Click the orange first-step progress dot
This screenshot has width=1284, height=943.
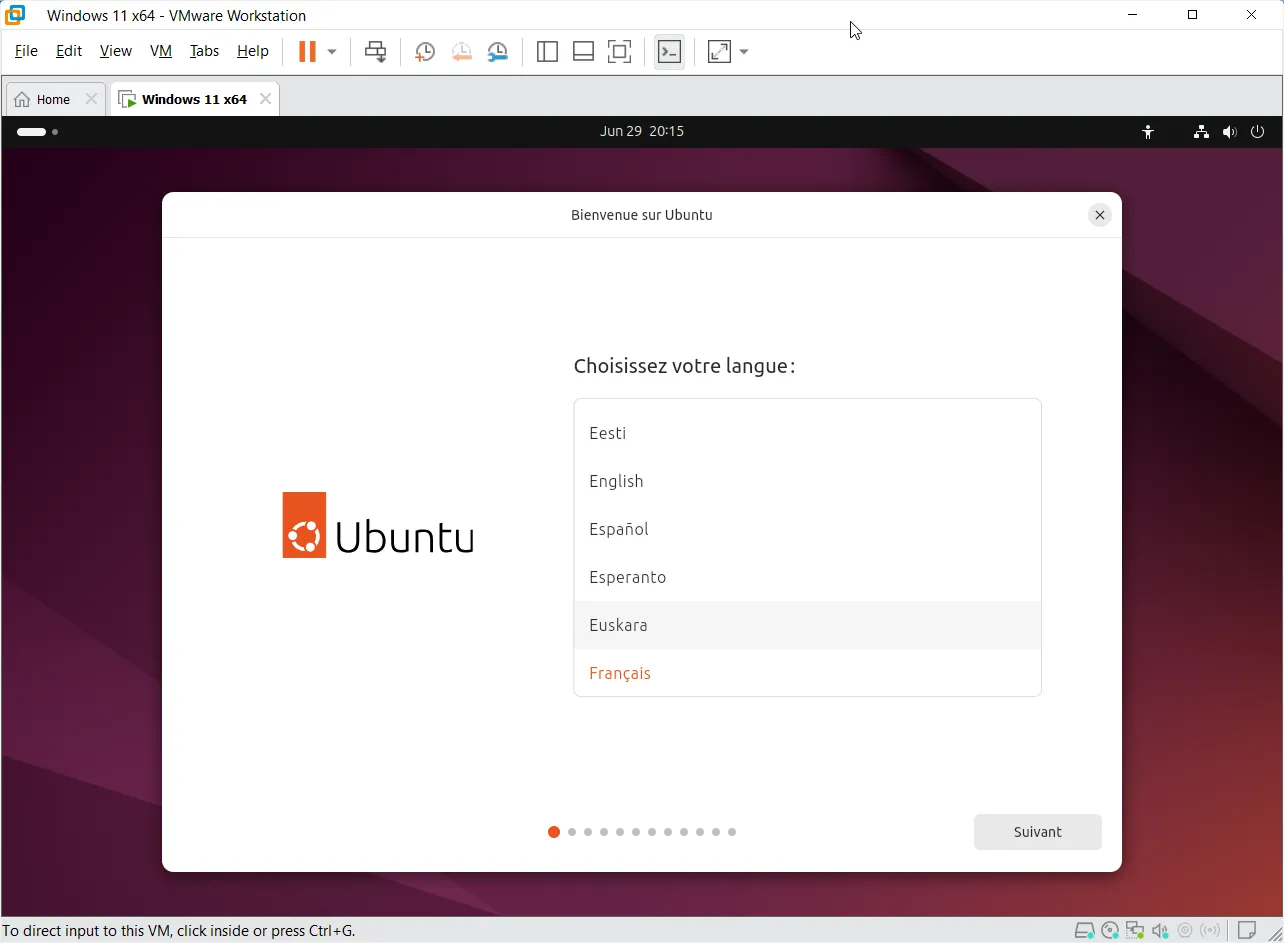tap(554, 832)
